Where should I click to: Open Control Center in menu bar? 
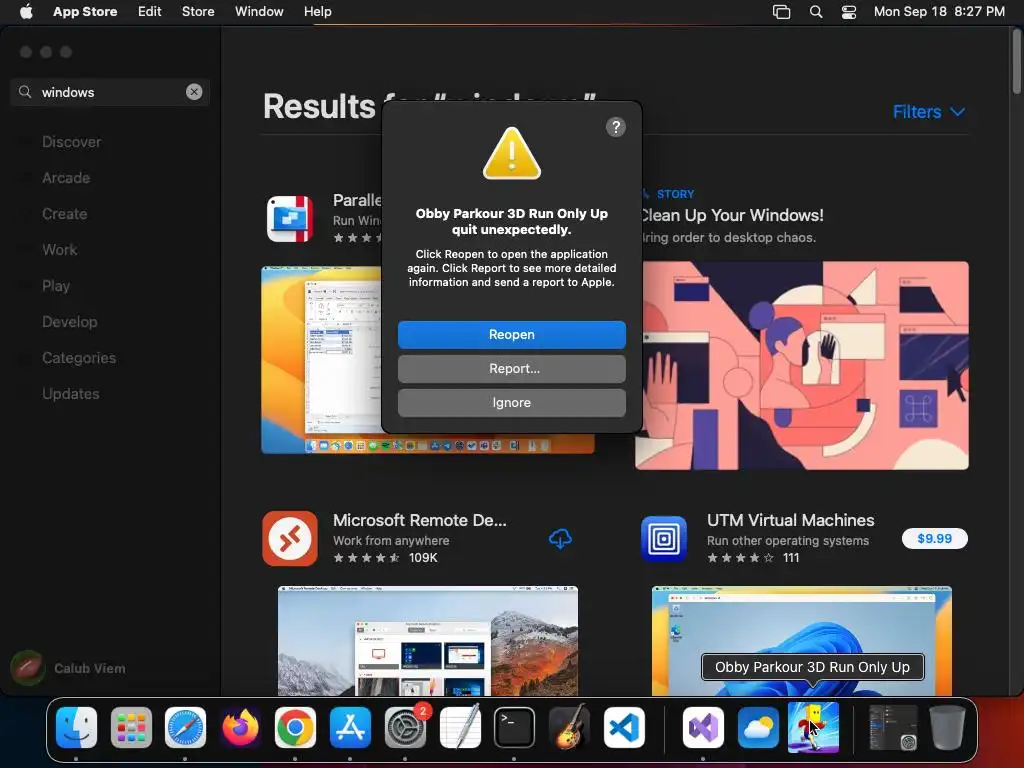(x=848, y=11)
